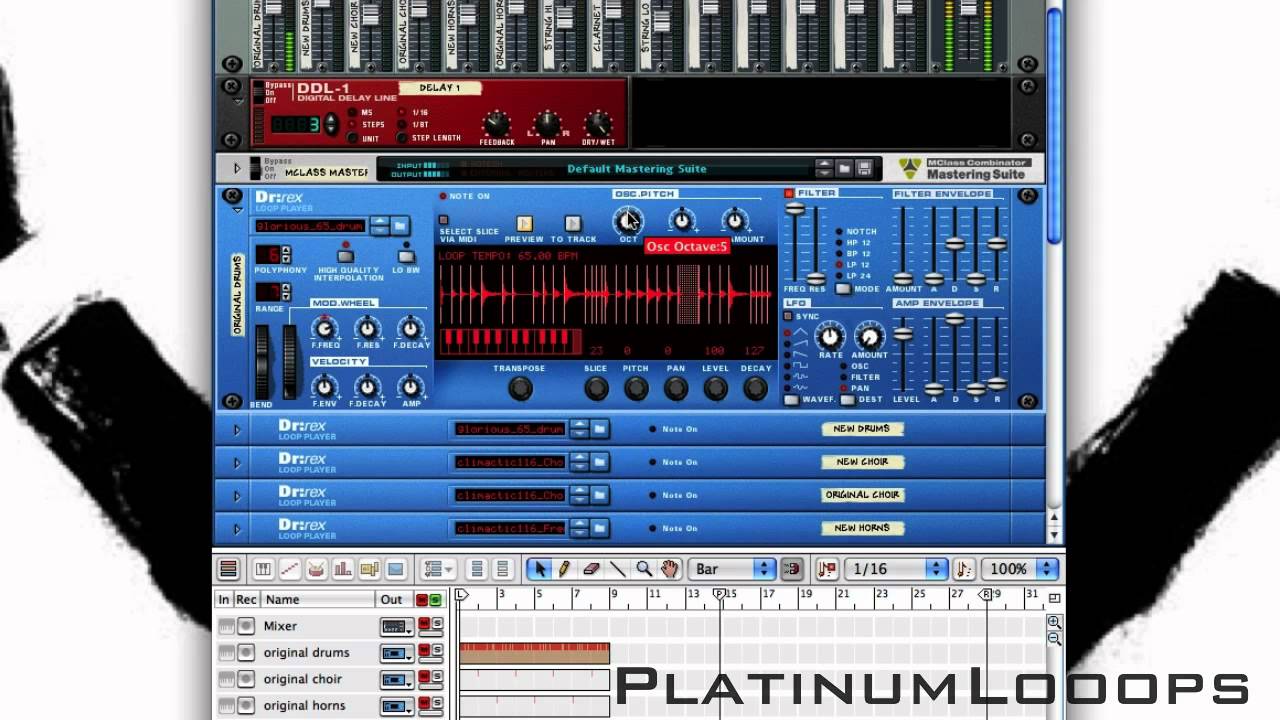The width and height of the screenshot is (1280, 720).
Task: Select the Pencil tool
Action: (564, 569)
